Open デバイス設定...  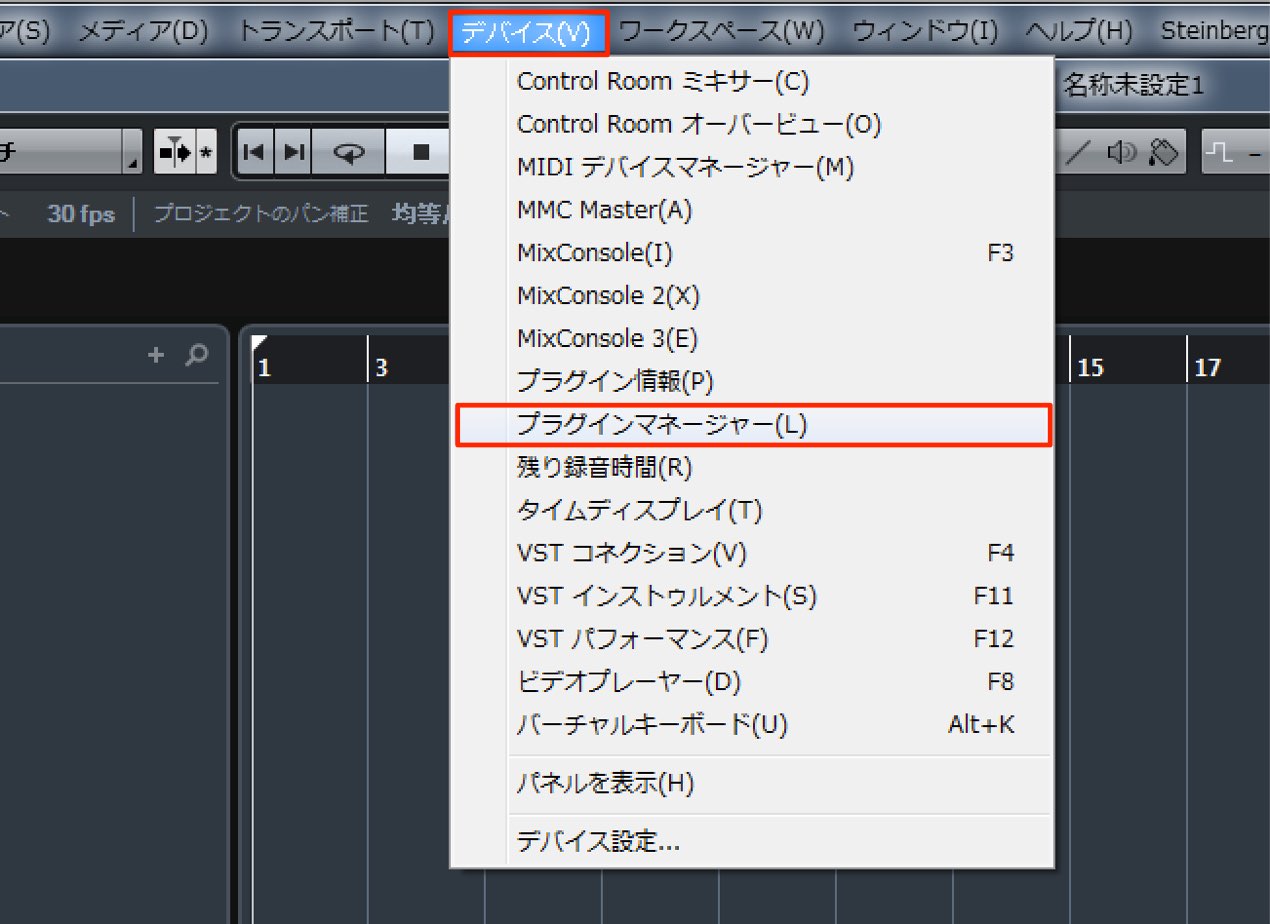[752, 842]
